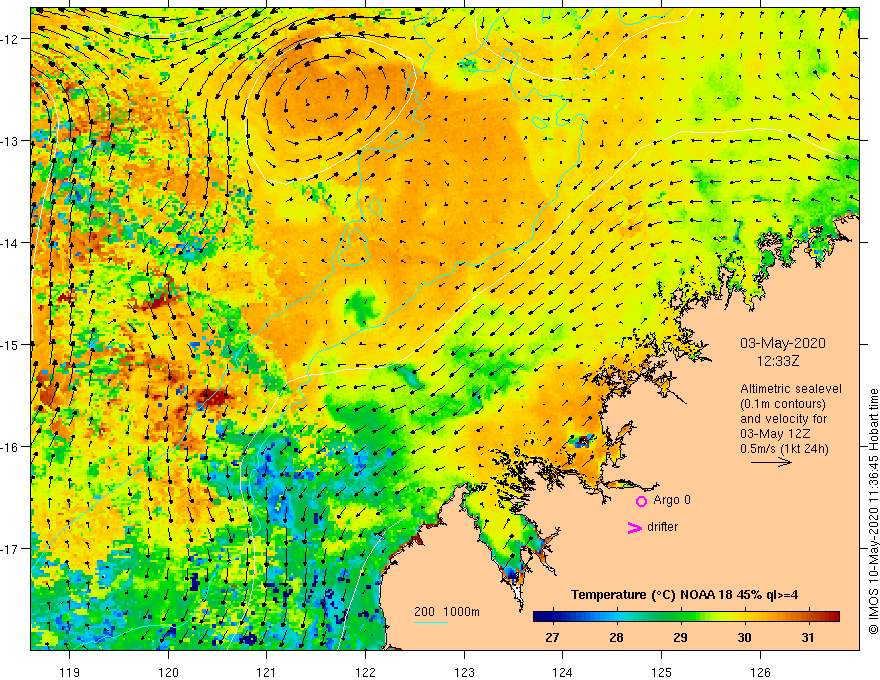The width and height of the screenshot is (880, 680).
Task: Click the longitude 124 axis label
Action: 563,672
